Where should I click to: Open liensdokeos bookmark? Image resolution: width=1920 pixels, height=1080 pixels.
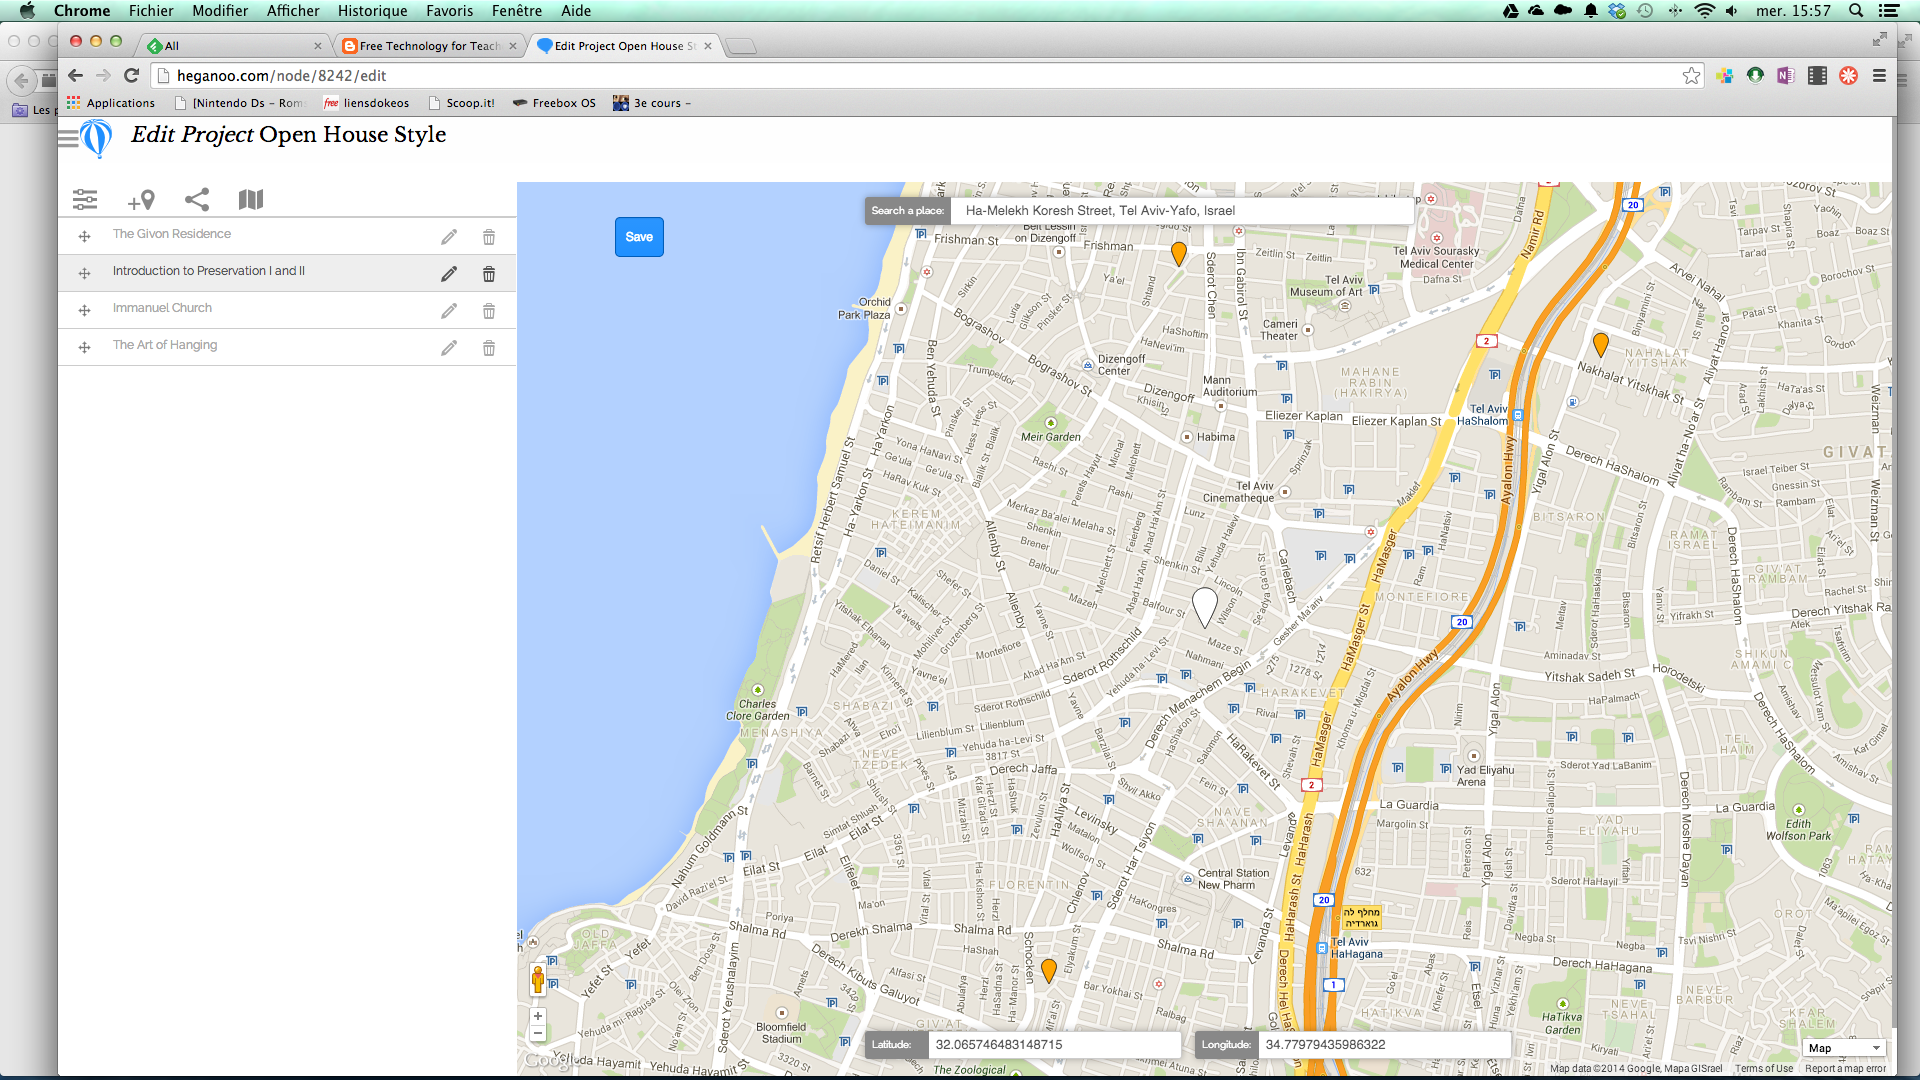pos(366,103)
